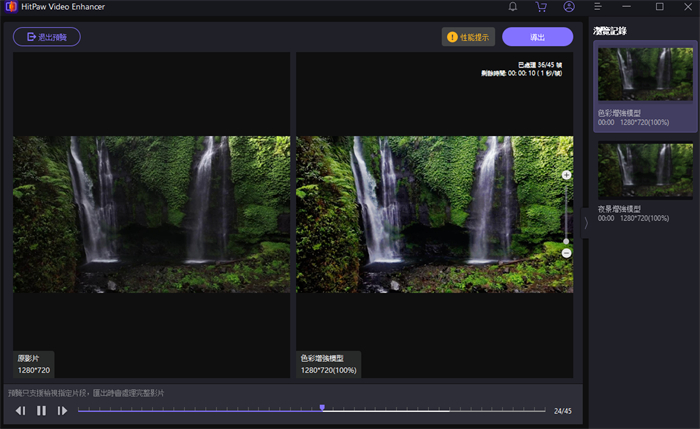Click the HitPaw app logo icon

(9, 7)
